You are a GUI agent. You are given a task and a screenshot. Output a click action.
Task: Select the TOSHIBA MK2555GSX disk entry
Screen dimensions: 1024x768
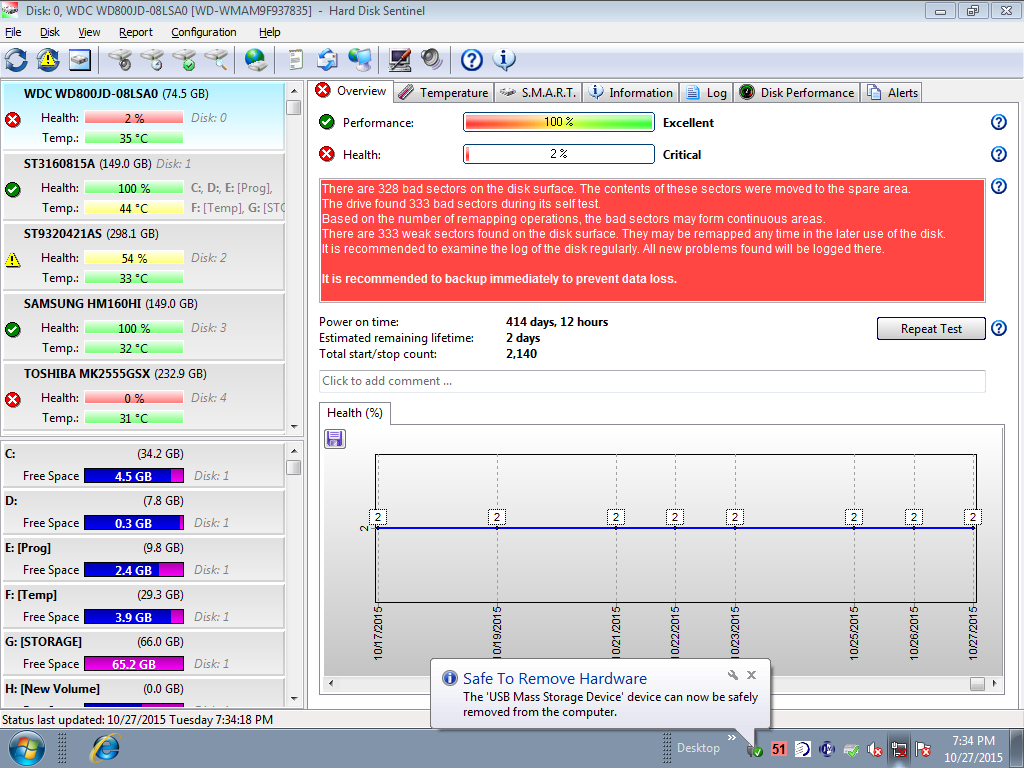(143, 396)
